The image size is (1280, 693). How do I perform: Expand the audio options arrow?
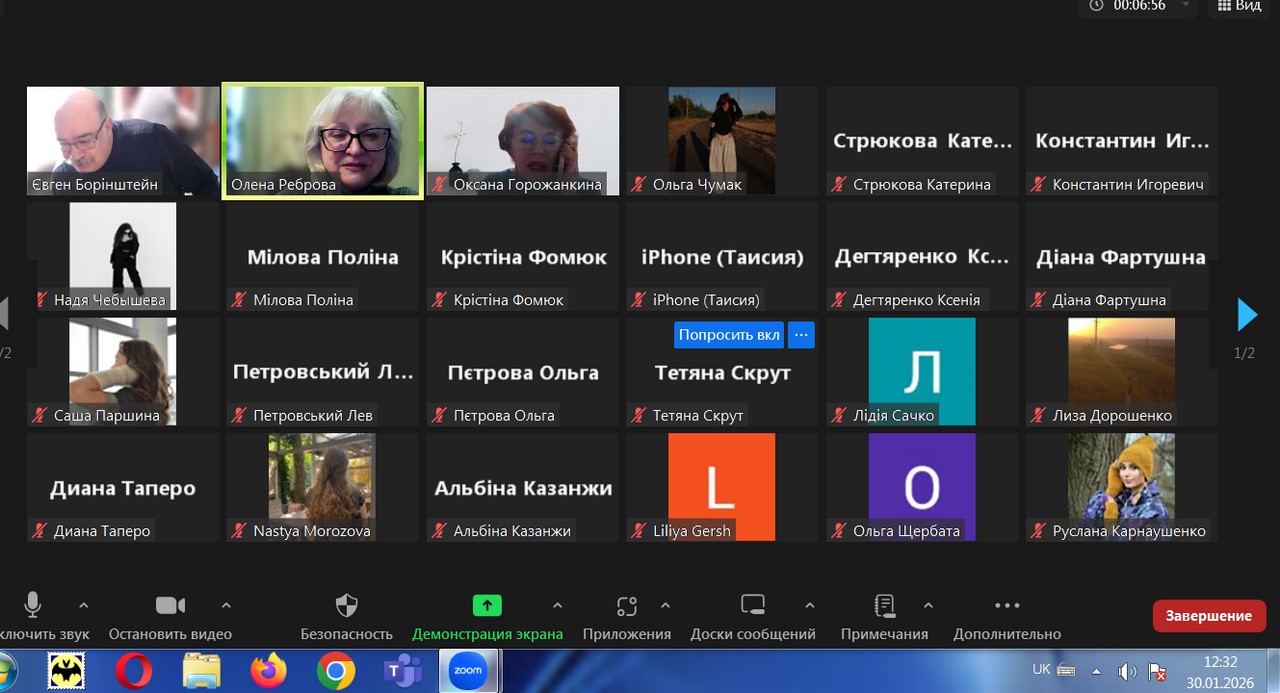84,605
